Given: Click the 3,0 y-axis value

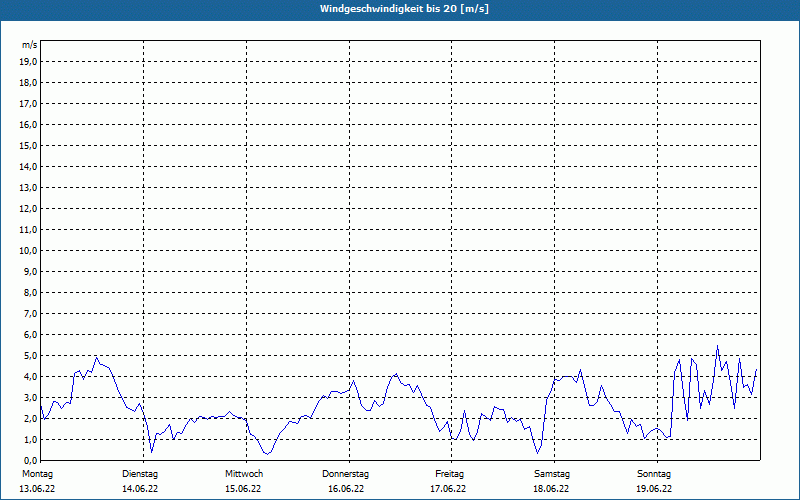Looking at the screenshot, I should (30, 397).
